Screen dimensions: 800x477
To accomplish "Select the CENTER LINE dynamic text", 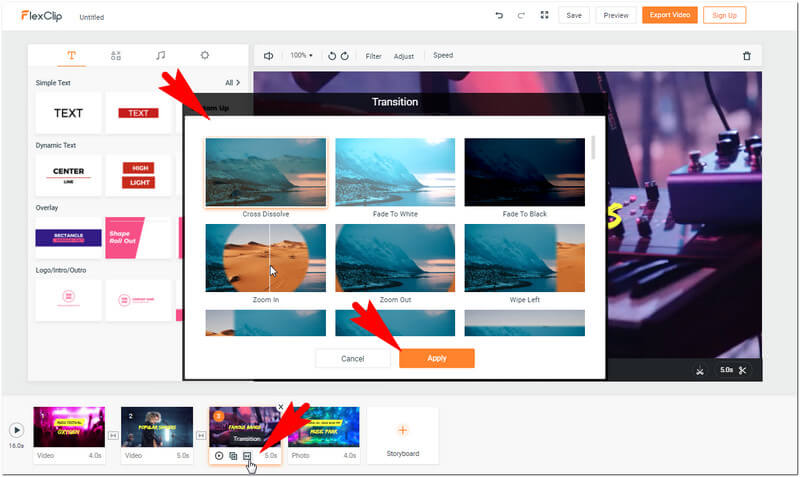I will pyautogui.click(x=68, y=175).
